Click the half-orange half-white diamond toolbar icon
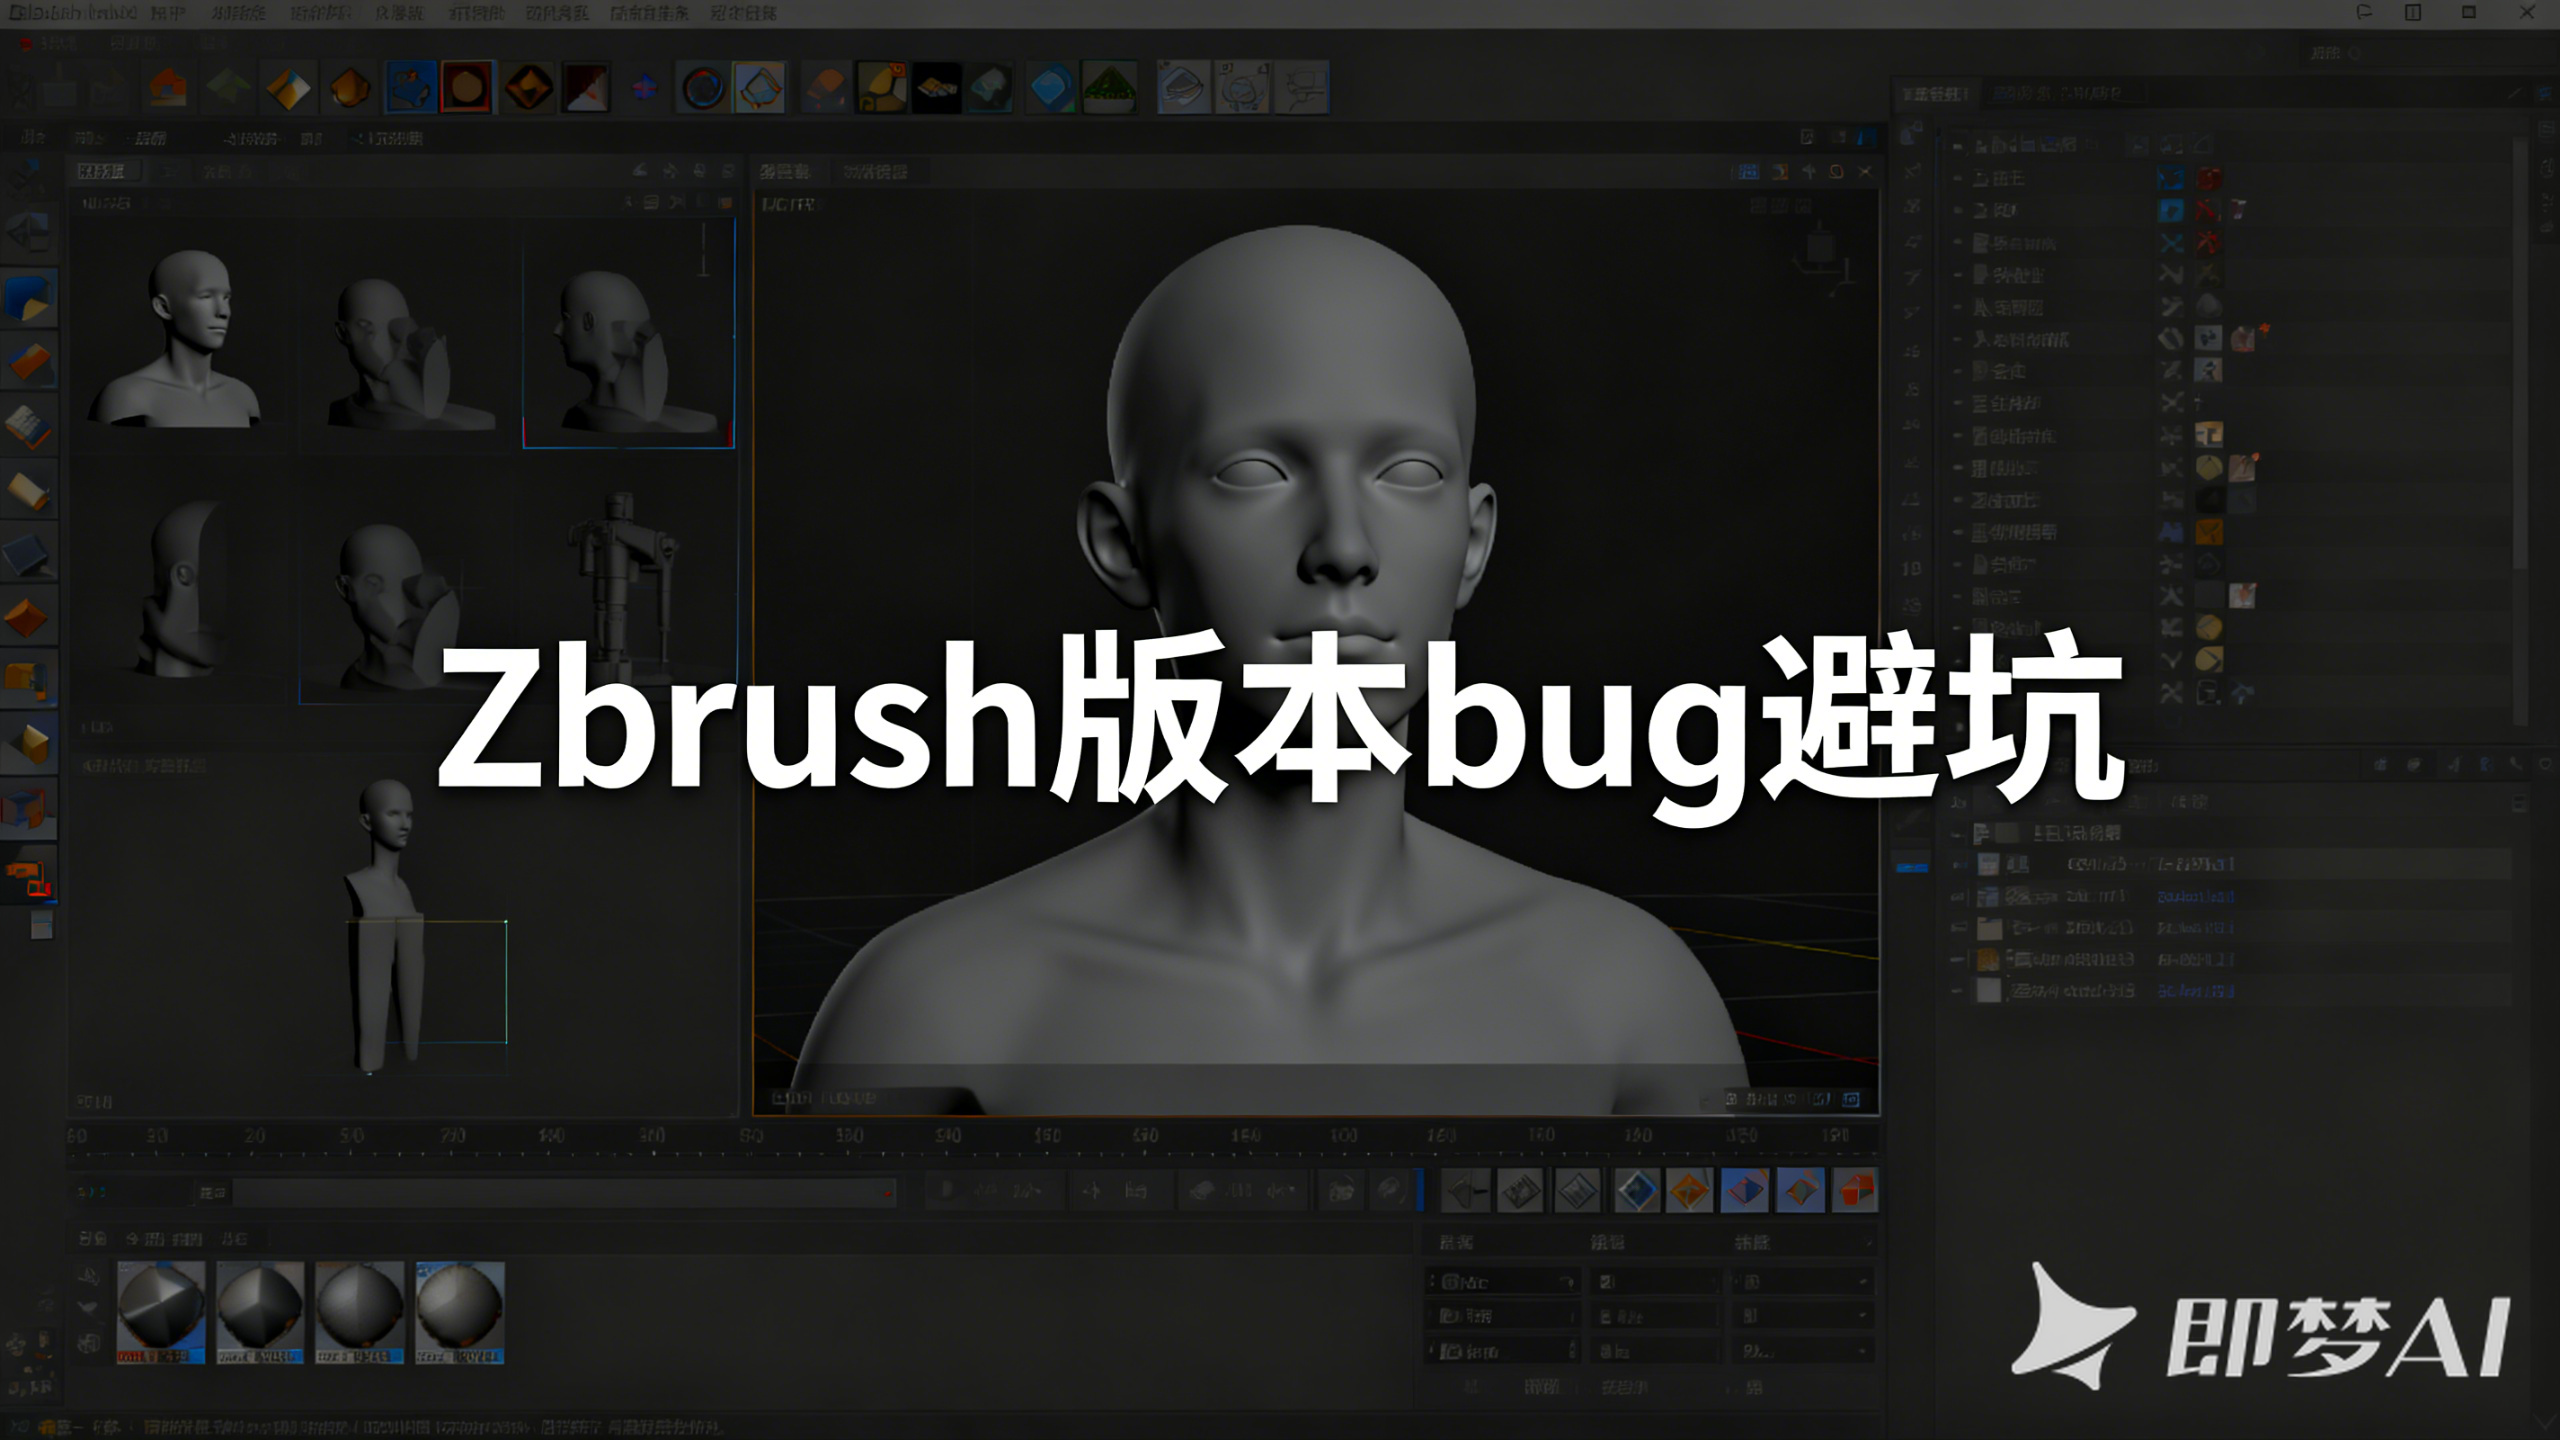 [289, 89]
